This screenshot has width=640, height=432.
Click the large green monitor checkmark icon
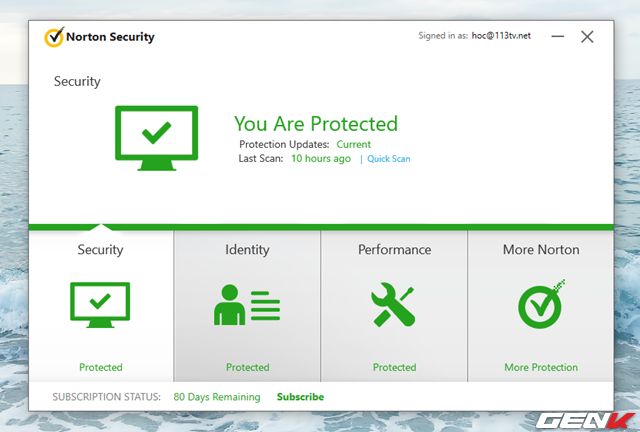coord(157,138)
